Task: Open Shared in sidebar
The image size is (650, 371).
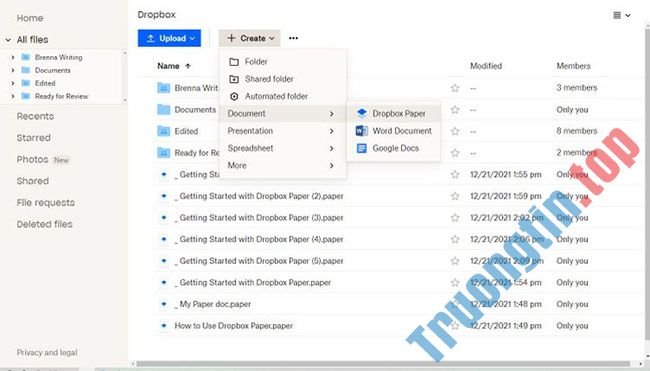Action: click(33, 181)
